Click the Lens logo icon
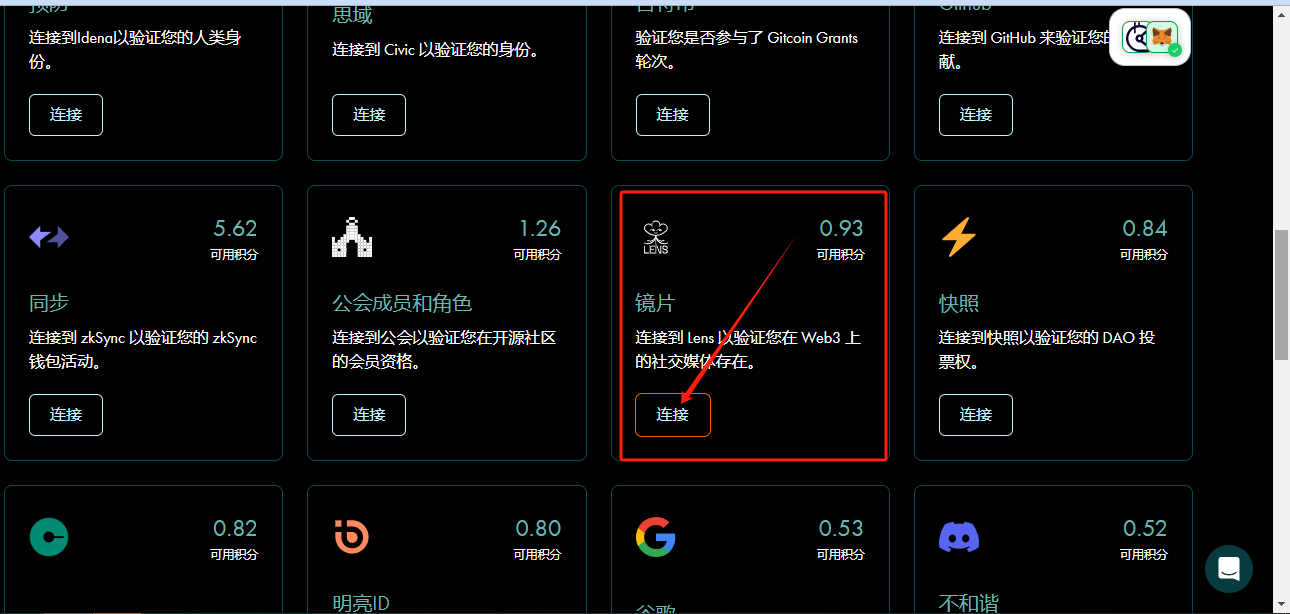Screen dimensions: 1290x614 point(655,237)
